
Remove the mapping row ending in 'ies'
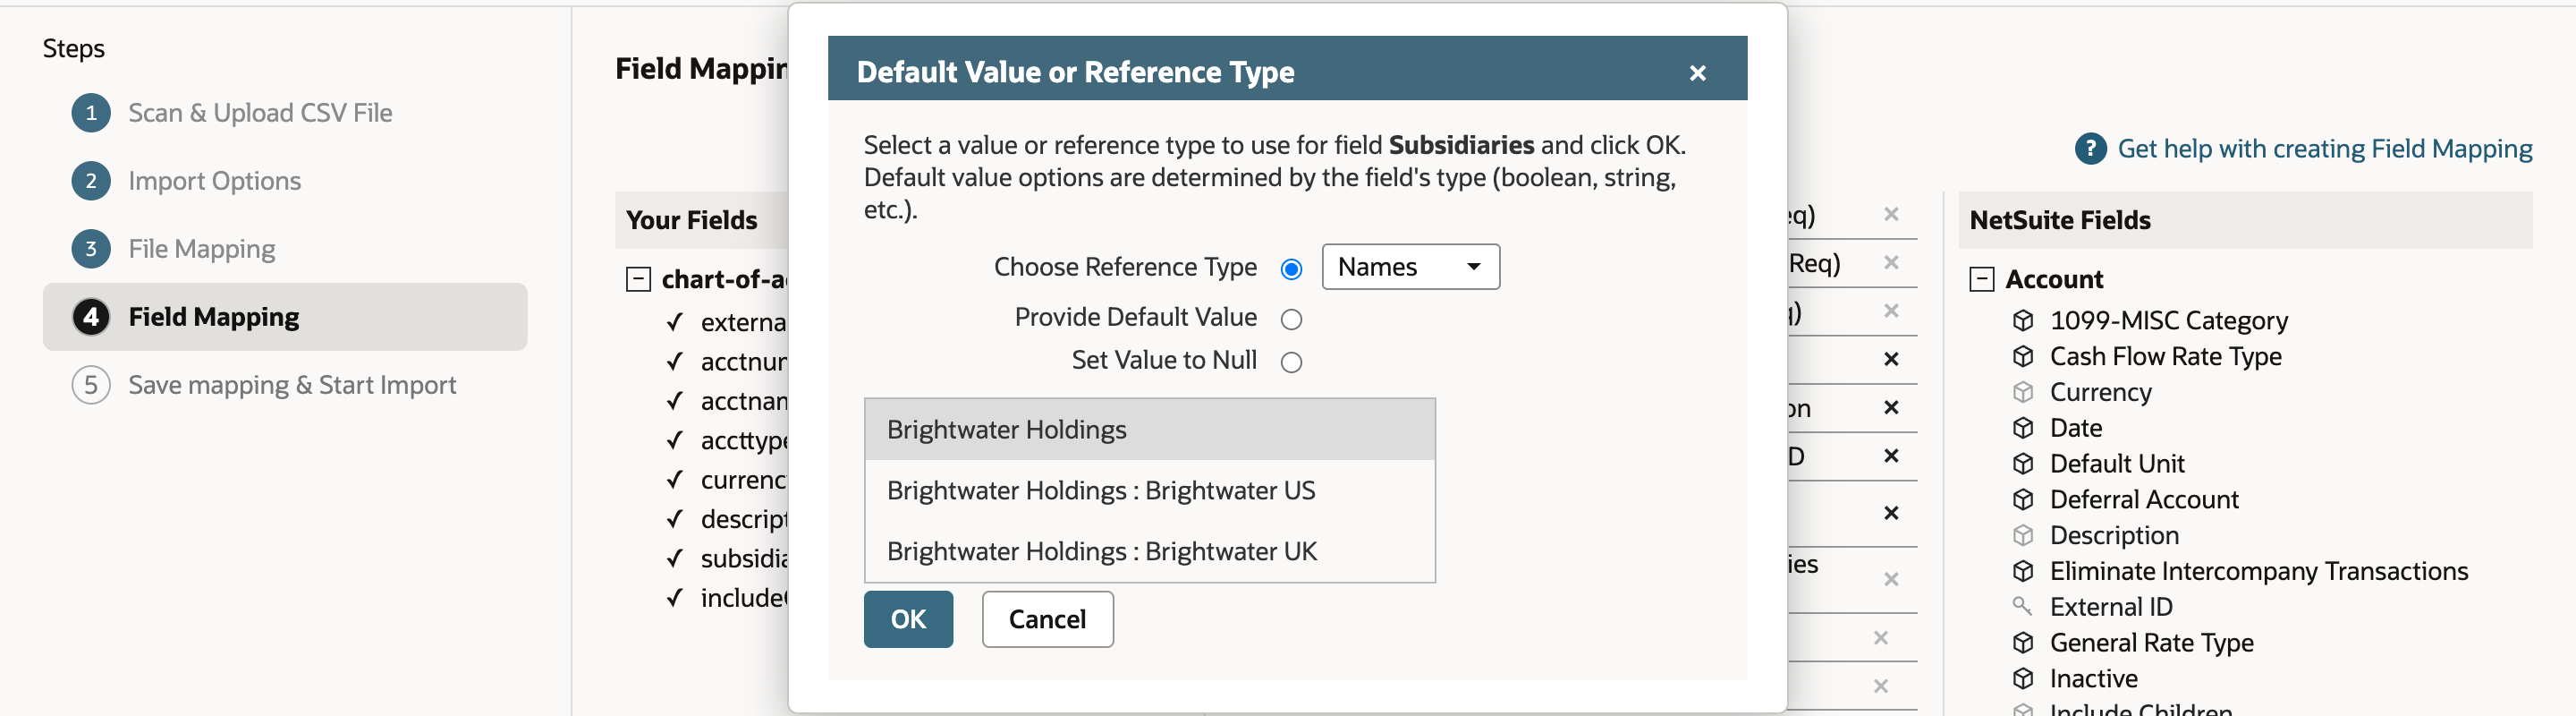(1890, 579)
